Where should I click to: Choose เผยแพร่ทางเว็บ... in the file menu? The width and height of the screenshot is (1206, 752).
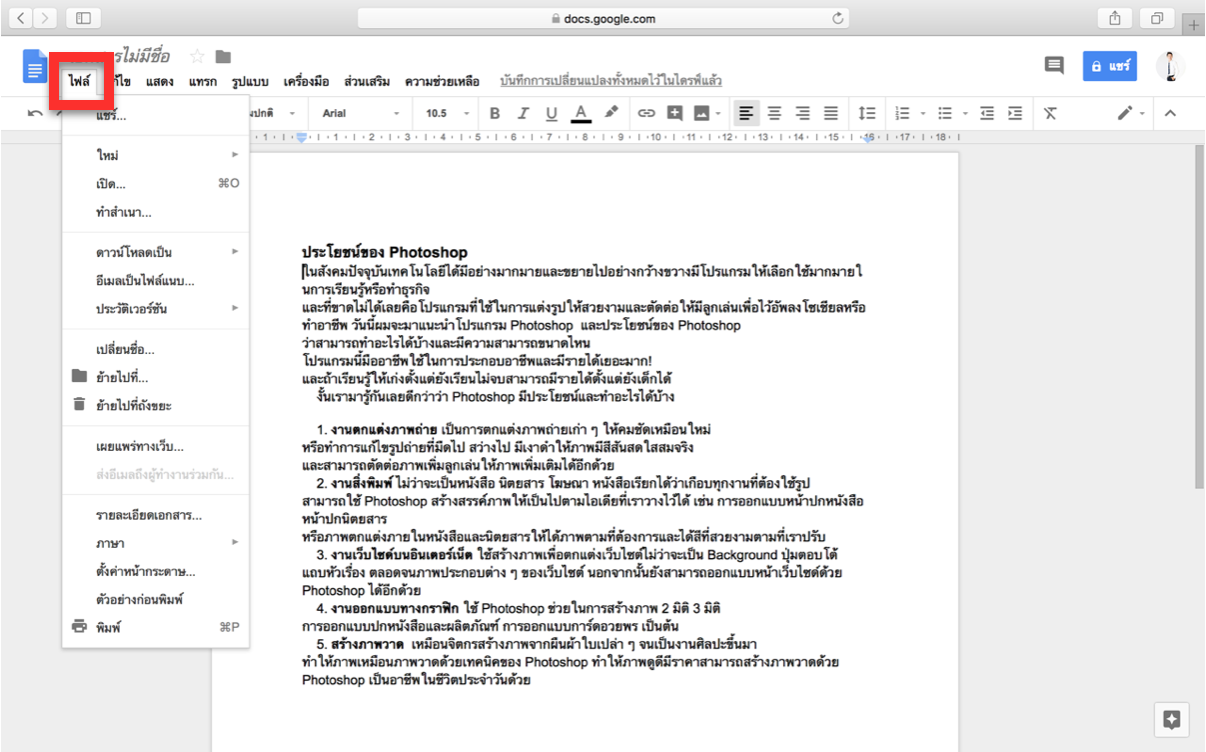[156, 446]
